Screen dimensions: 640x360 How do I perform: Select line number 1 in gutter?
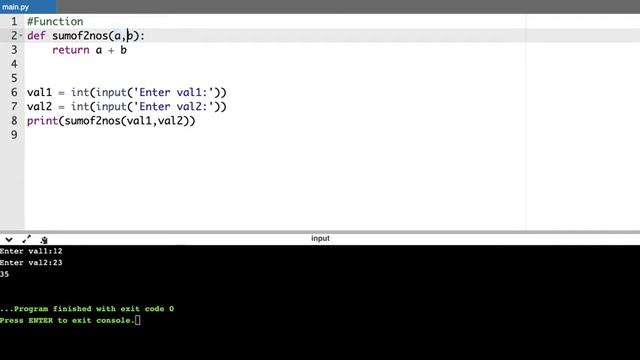click(x=14, y=21)
